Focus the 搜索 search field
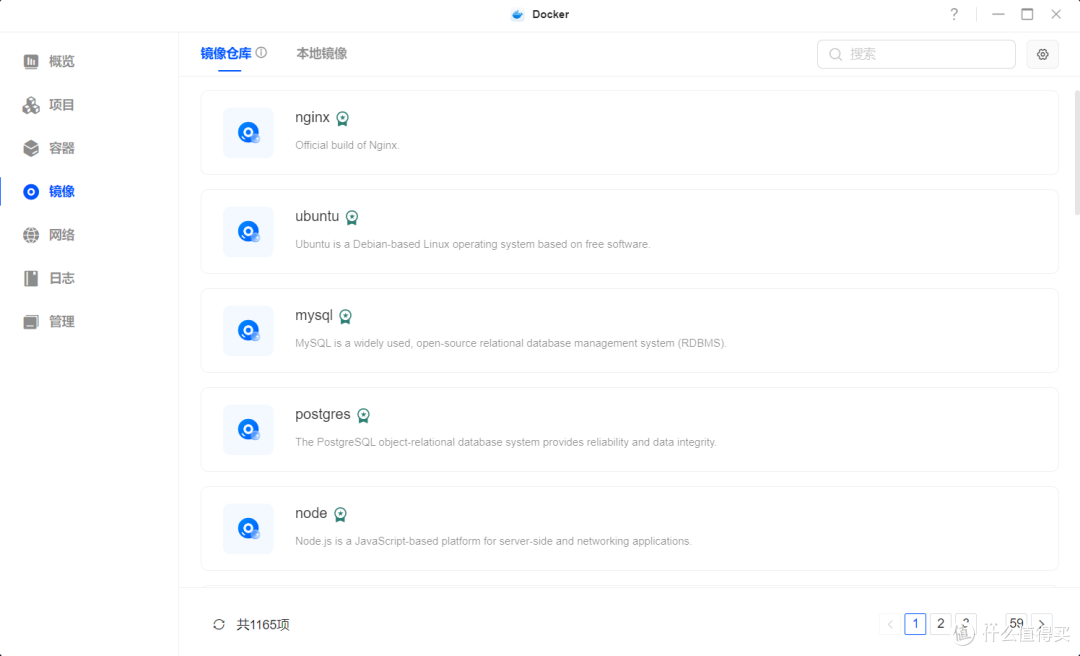 [916, 54]
